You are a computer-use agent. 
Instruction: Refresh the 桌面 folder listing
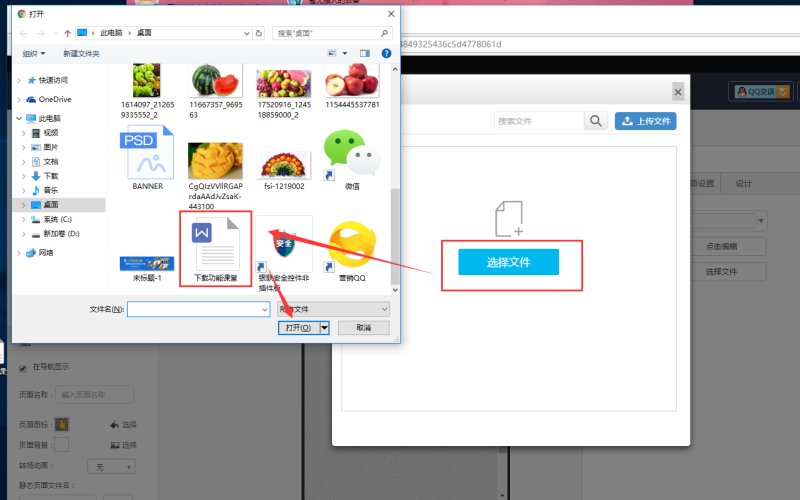259,33
